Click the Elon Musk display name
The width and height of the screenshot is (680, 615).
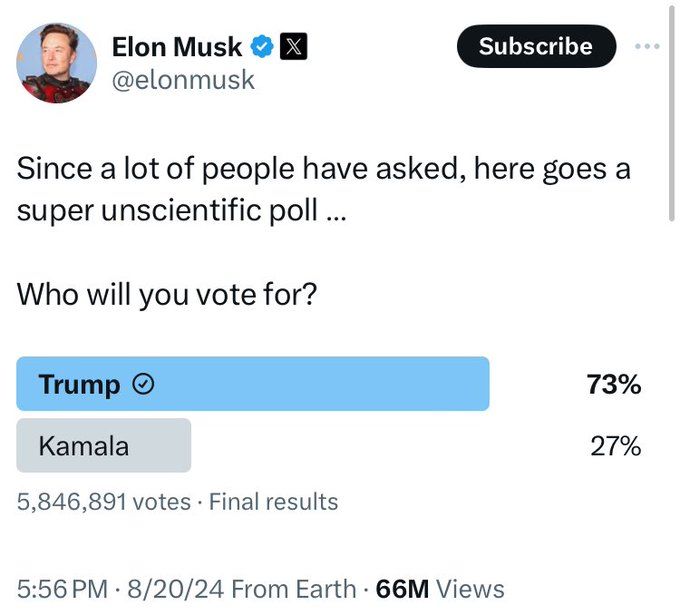pyautogui.click(x=177, y=46)
